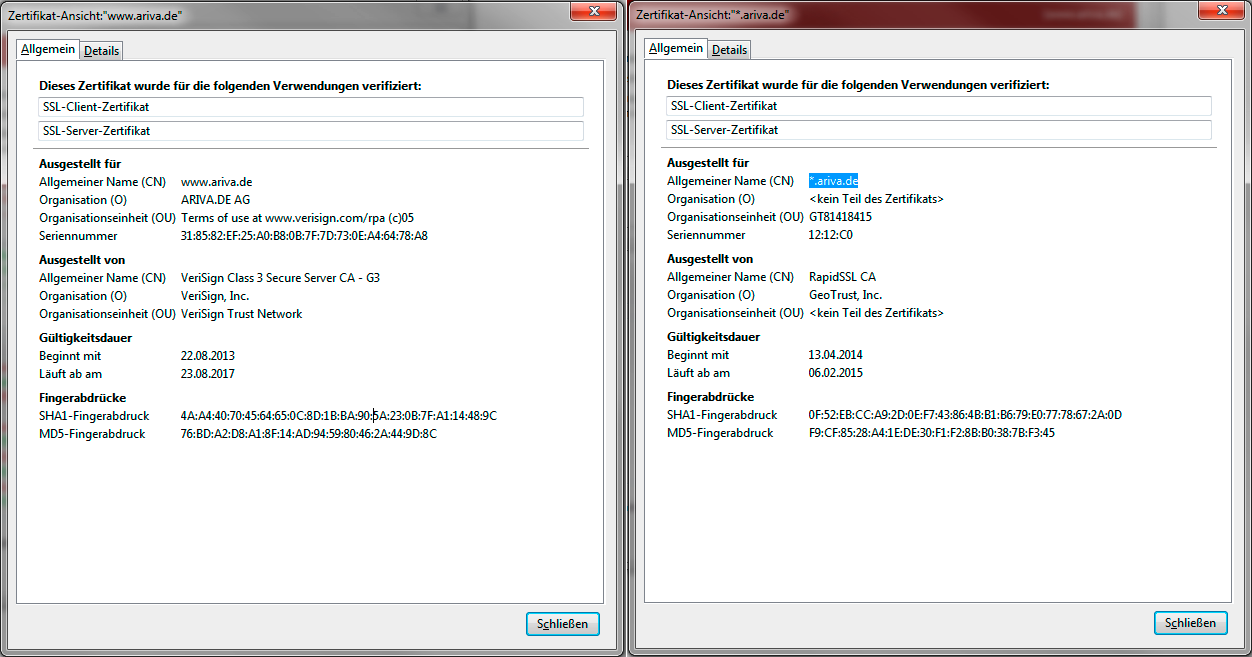Click 'Fingerabdrücke' heading in *.ariva.de window
Image resolution: width=1252 pixels, height=657 pixels.
click(x=711, y=397)
